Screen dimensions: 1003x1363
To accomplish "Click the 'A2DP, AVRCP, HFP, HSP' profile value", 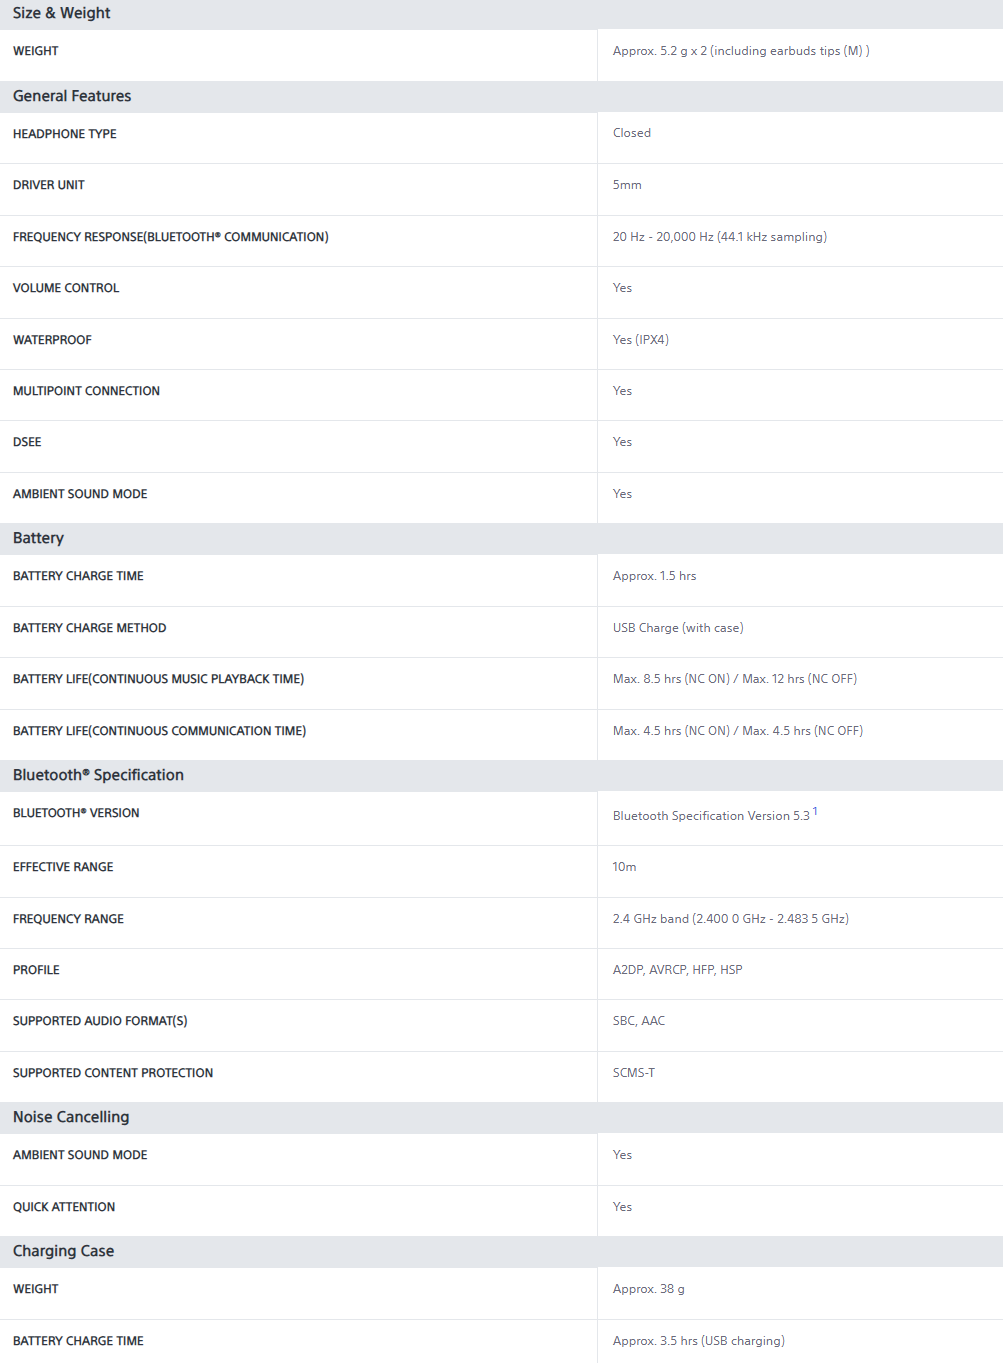I will click(678, 970).
